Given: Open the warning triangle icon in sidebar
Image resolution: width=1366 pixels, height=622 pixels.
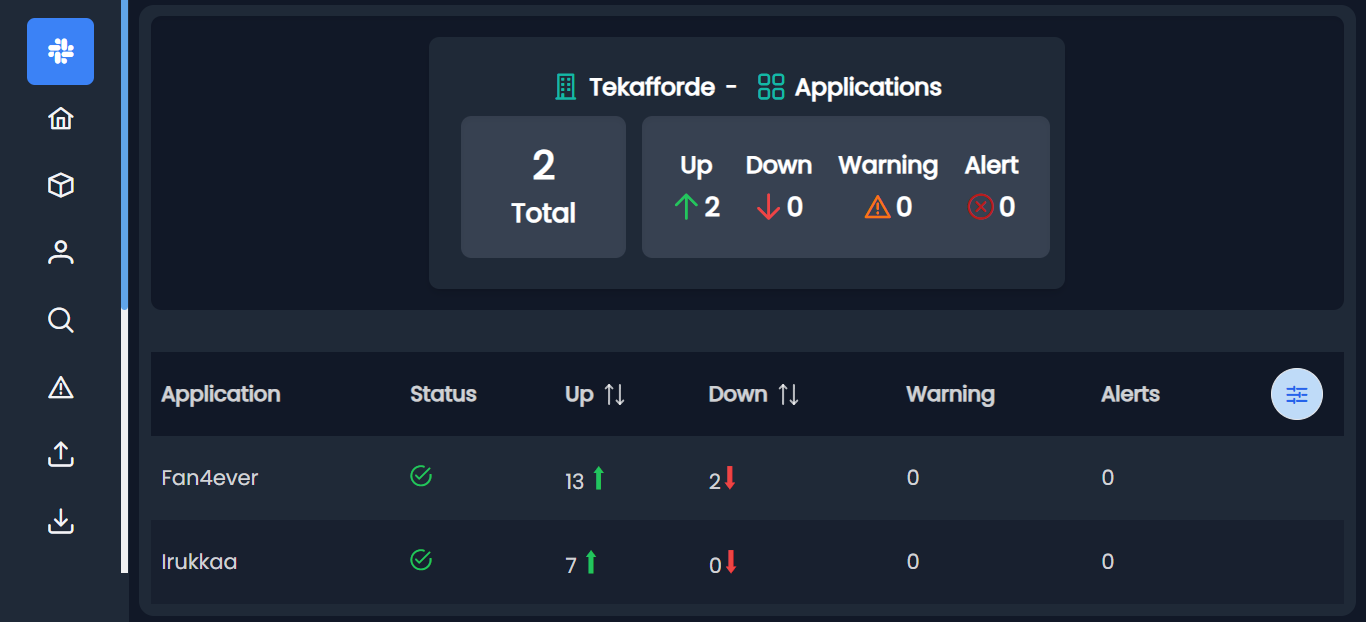Looking at the screenshot, I should click(x=61, y=387).
